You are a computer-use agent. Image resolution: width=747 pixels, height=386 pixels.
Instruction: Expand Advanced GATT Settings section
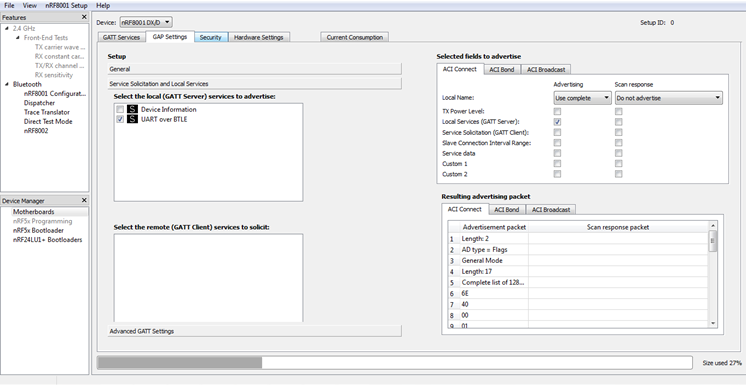(254, 331)
